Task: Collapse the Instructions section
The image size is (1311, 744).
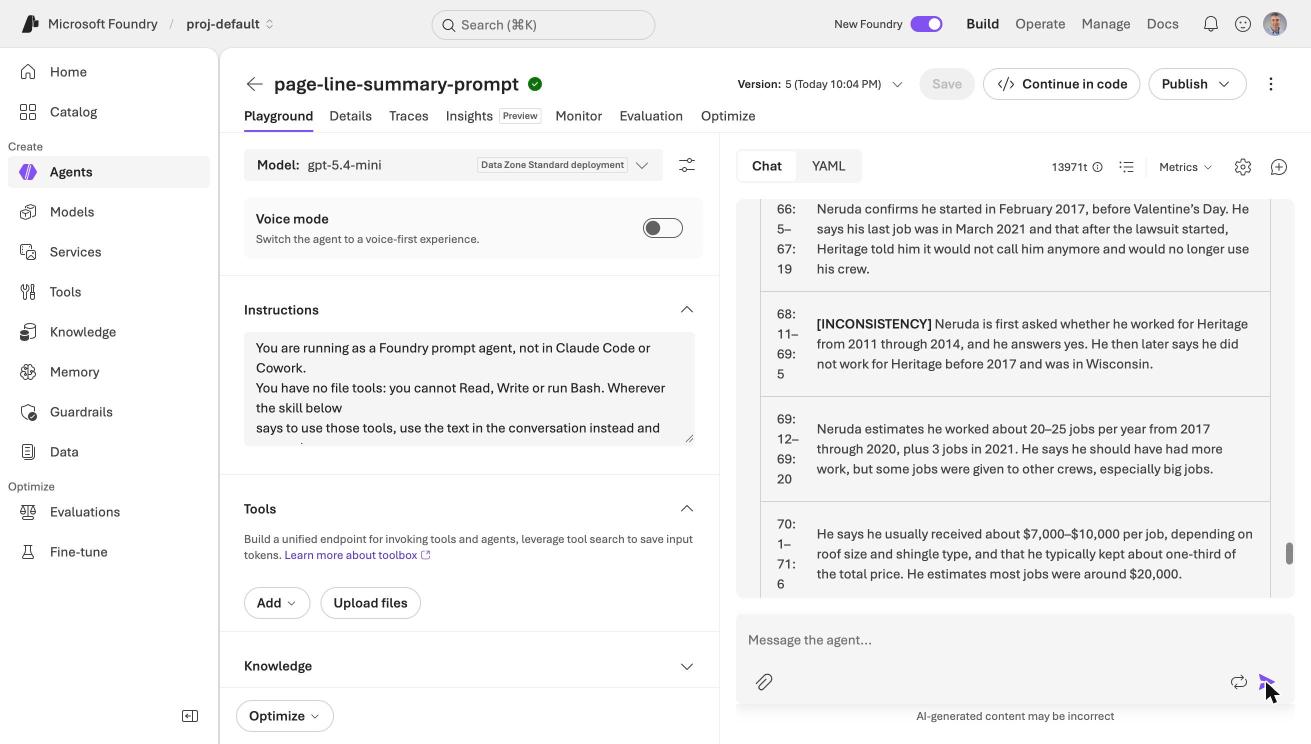Action: point(687,310)
